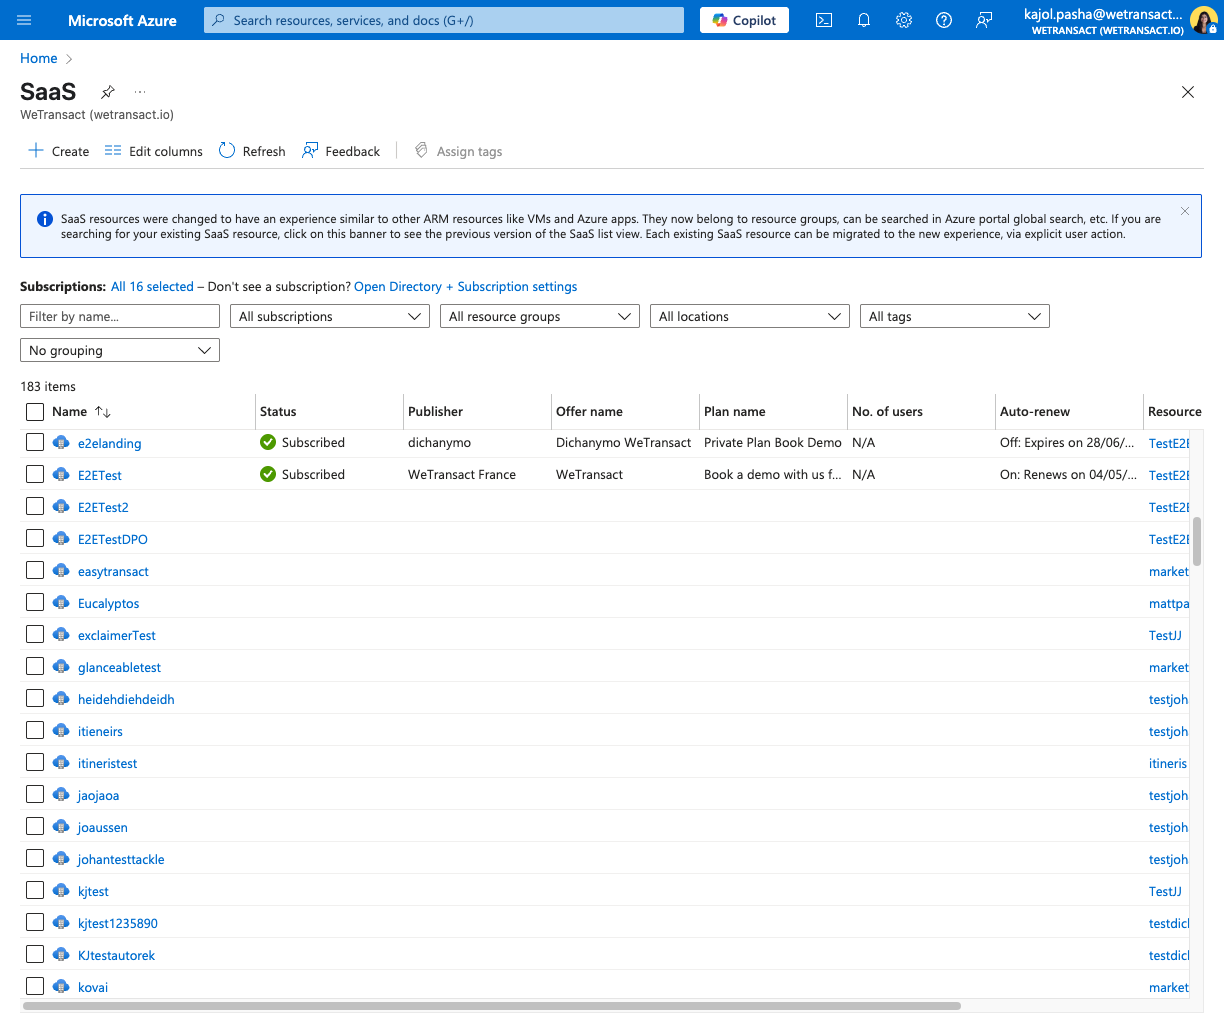Focus the Filter by name field
This screenshot has width=1224, height=1033.
(120, 316)
